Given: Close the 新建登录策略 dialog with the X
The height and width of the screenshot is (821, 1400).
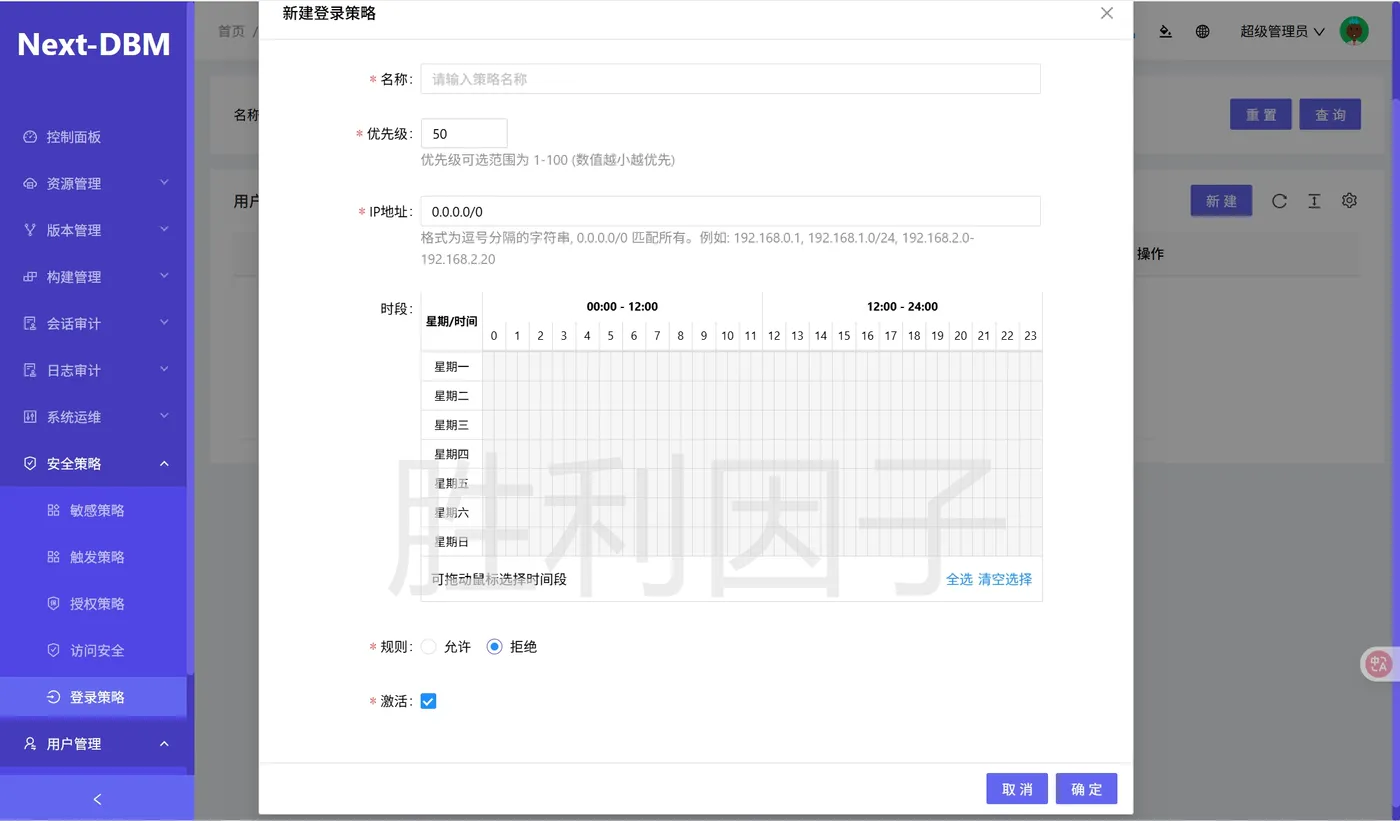Looking at the screenshot, I should tap(1106, 14).
